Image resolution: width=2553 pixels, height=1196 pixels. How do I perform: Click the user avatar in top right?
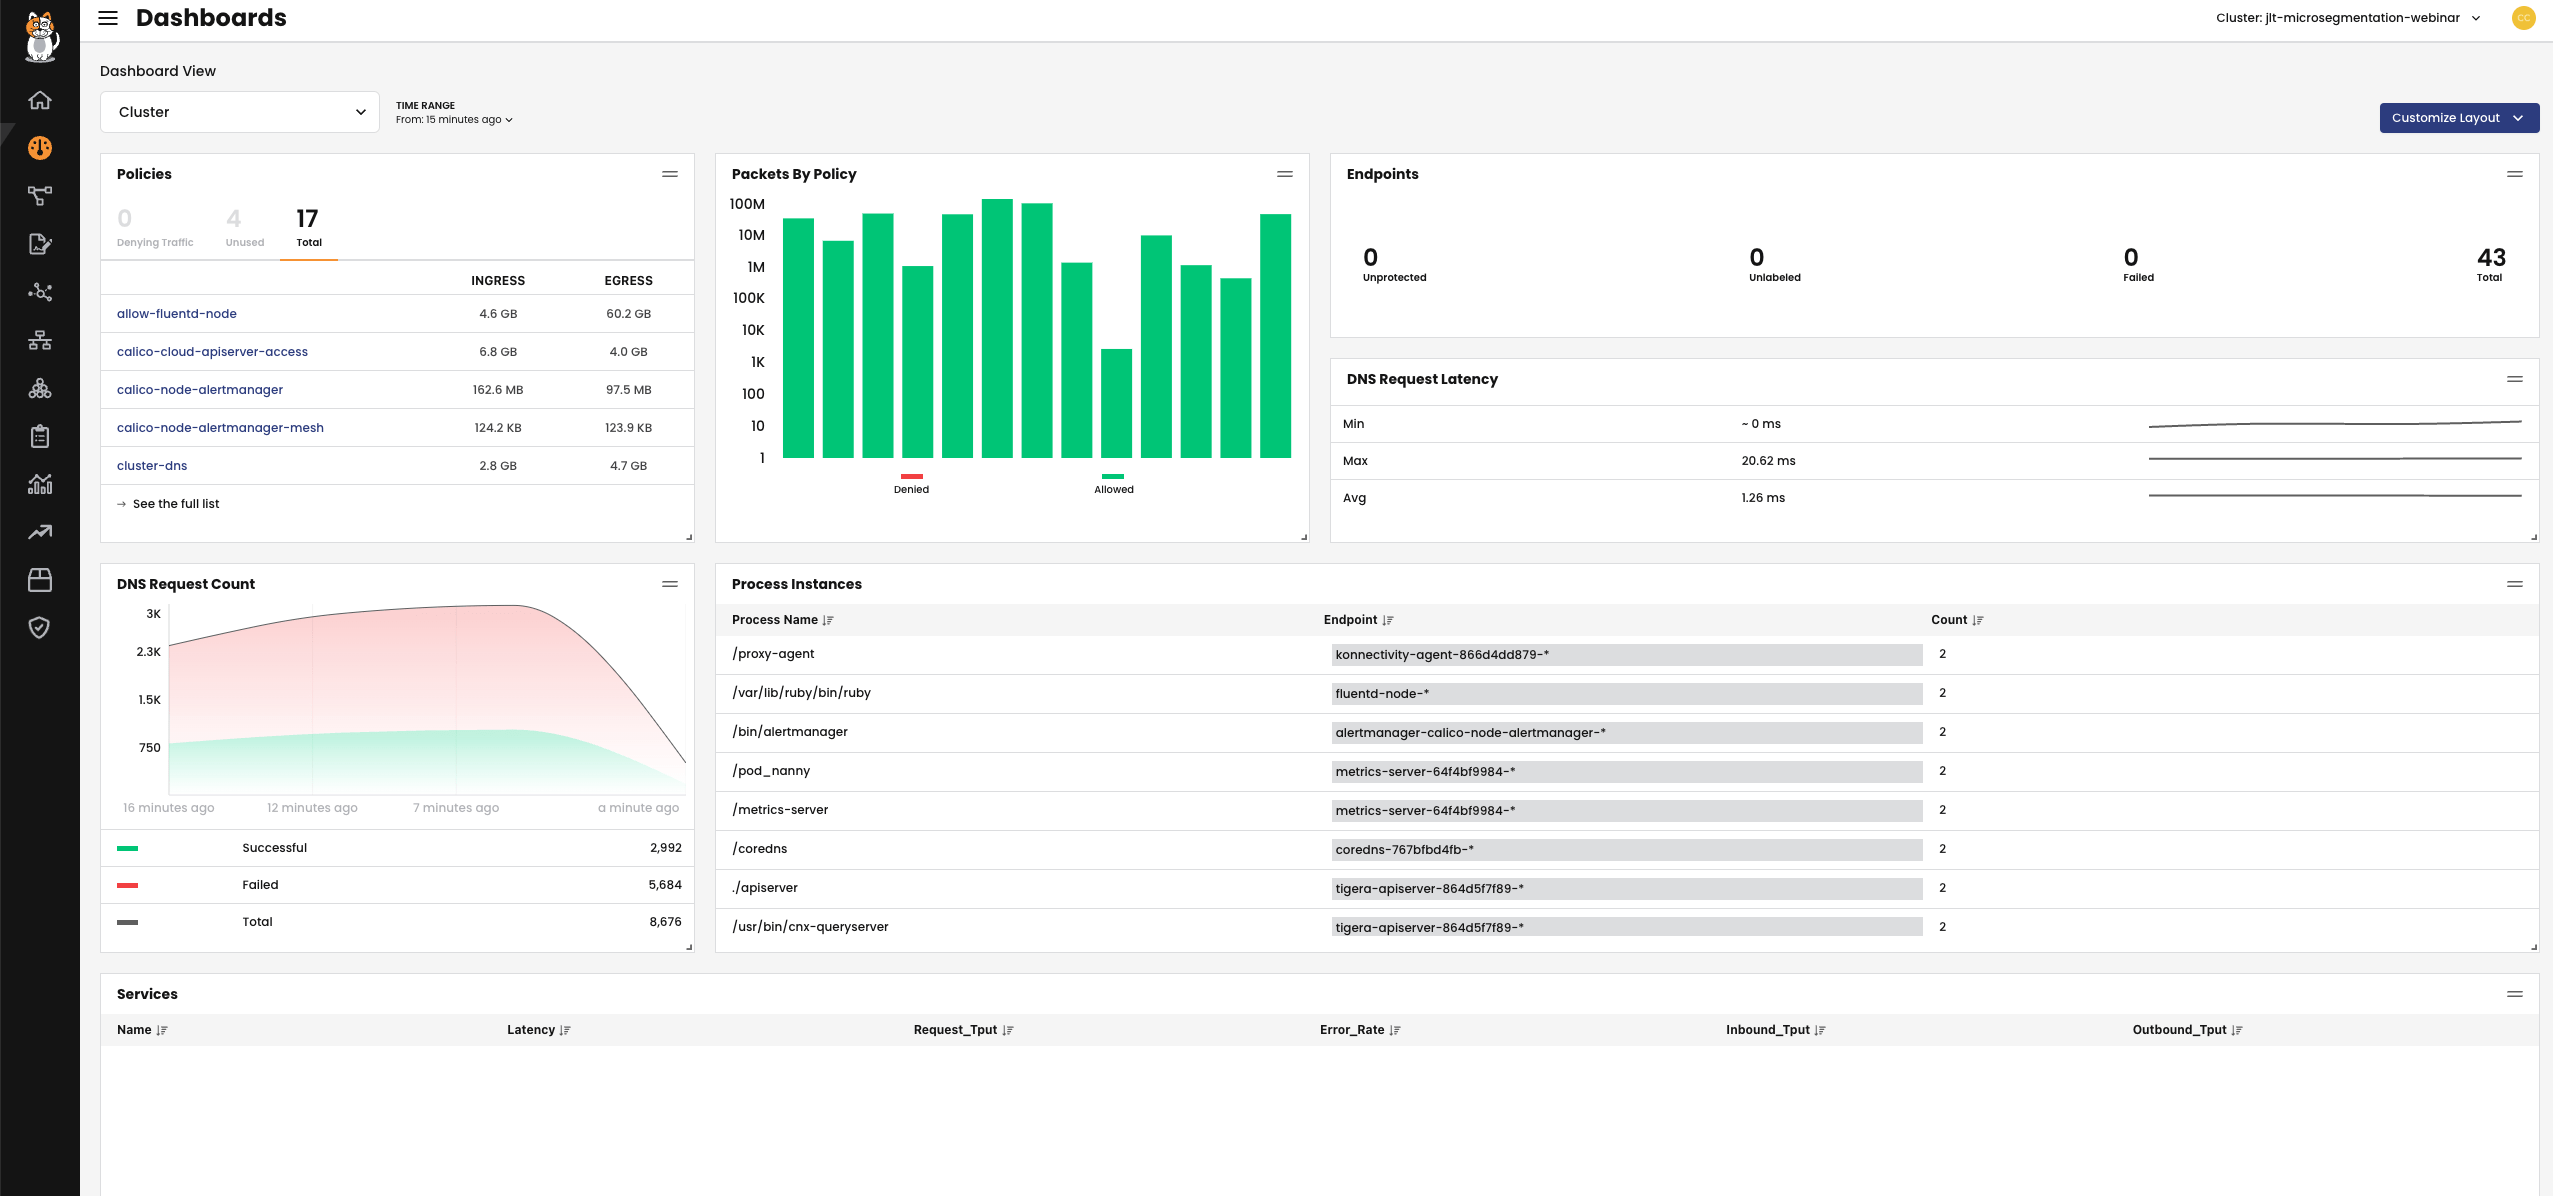tap(2523, 18)
